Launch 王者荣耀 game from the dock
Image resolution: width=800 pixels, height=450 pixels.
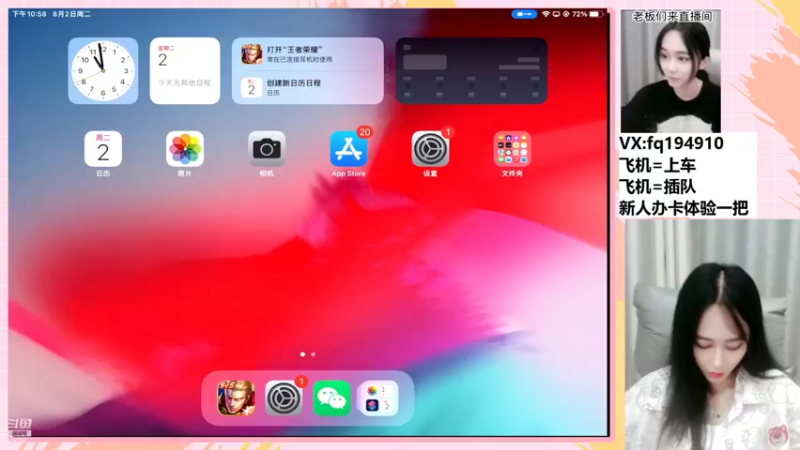coord(236,398)
